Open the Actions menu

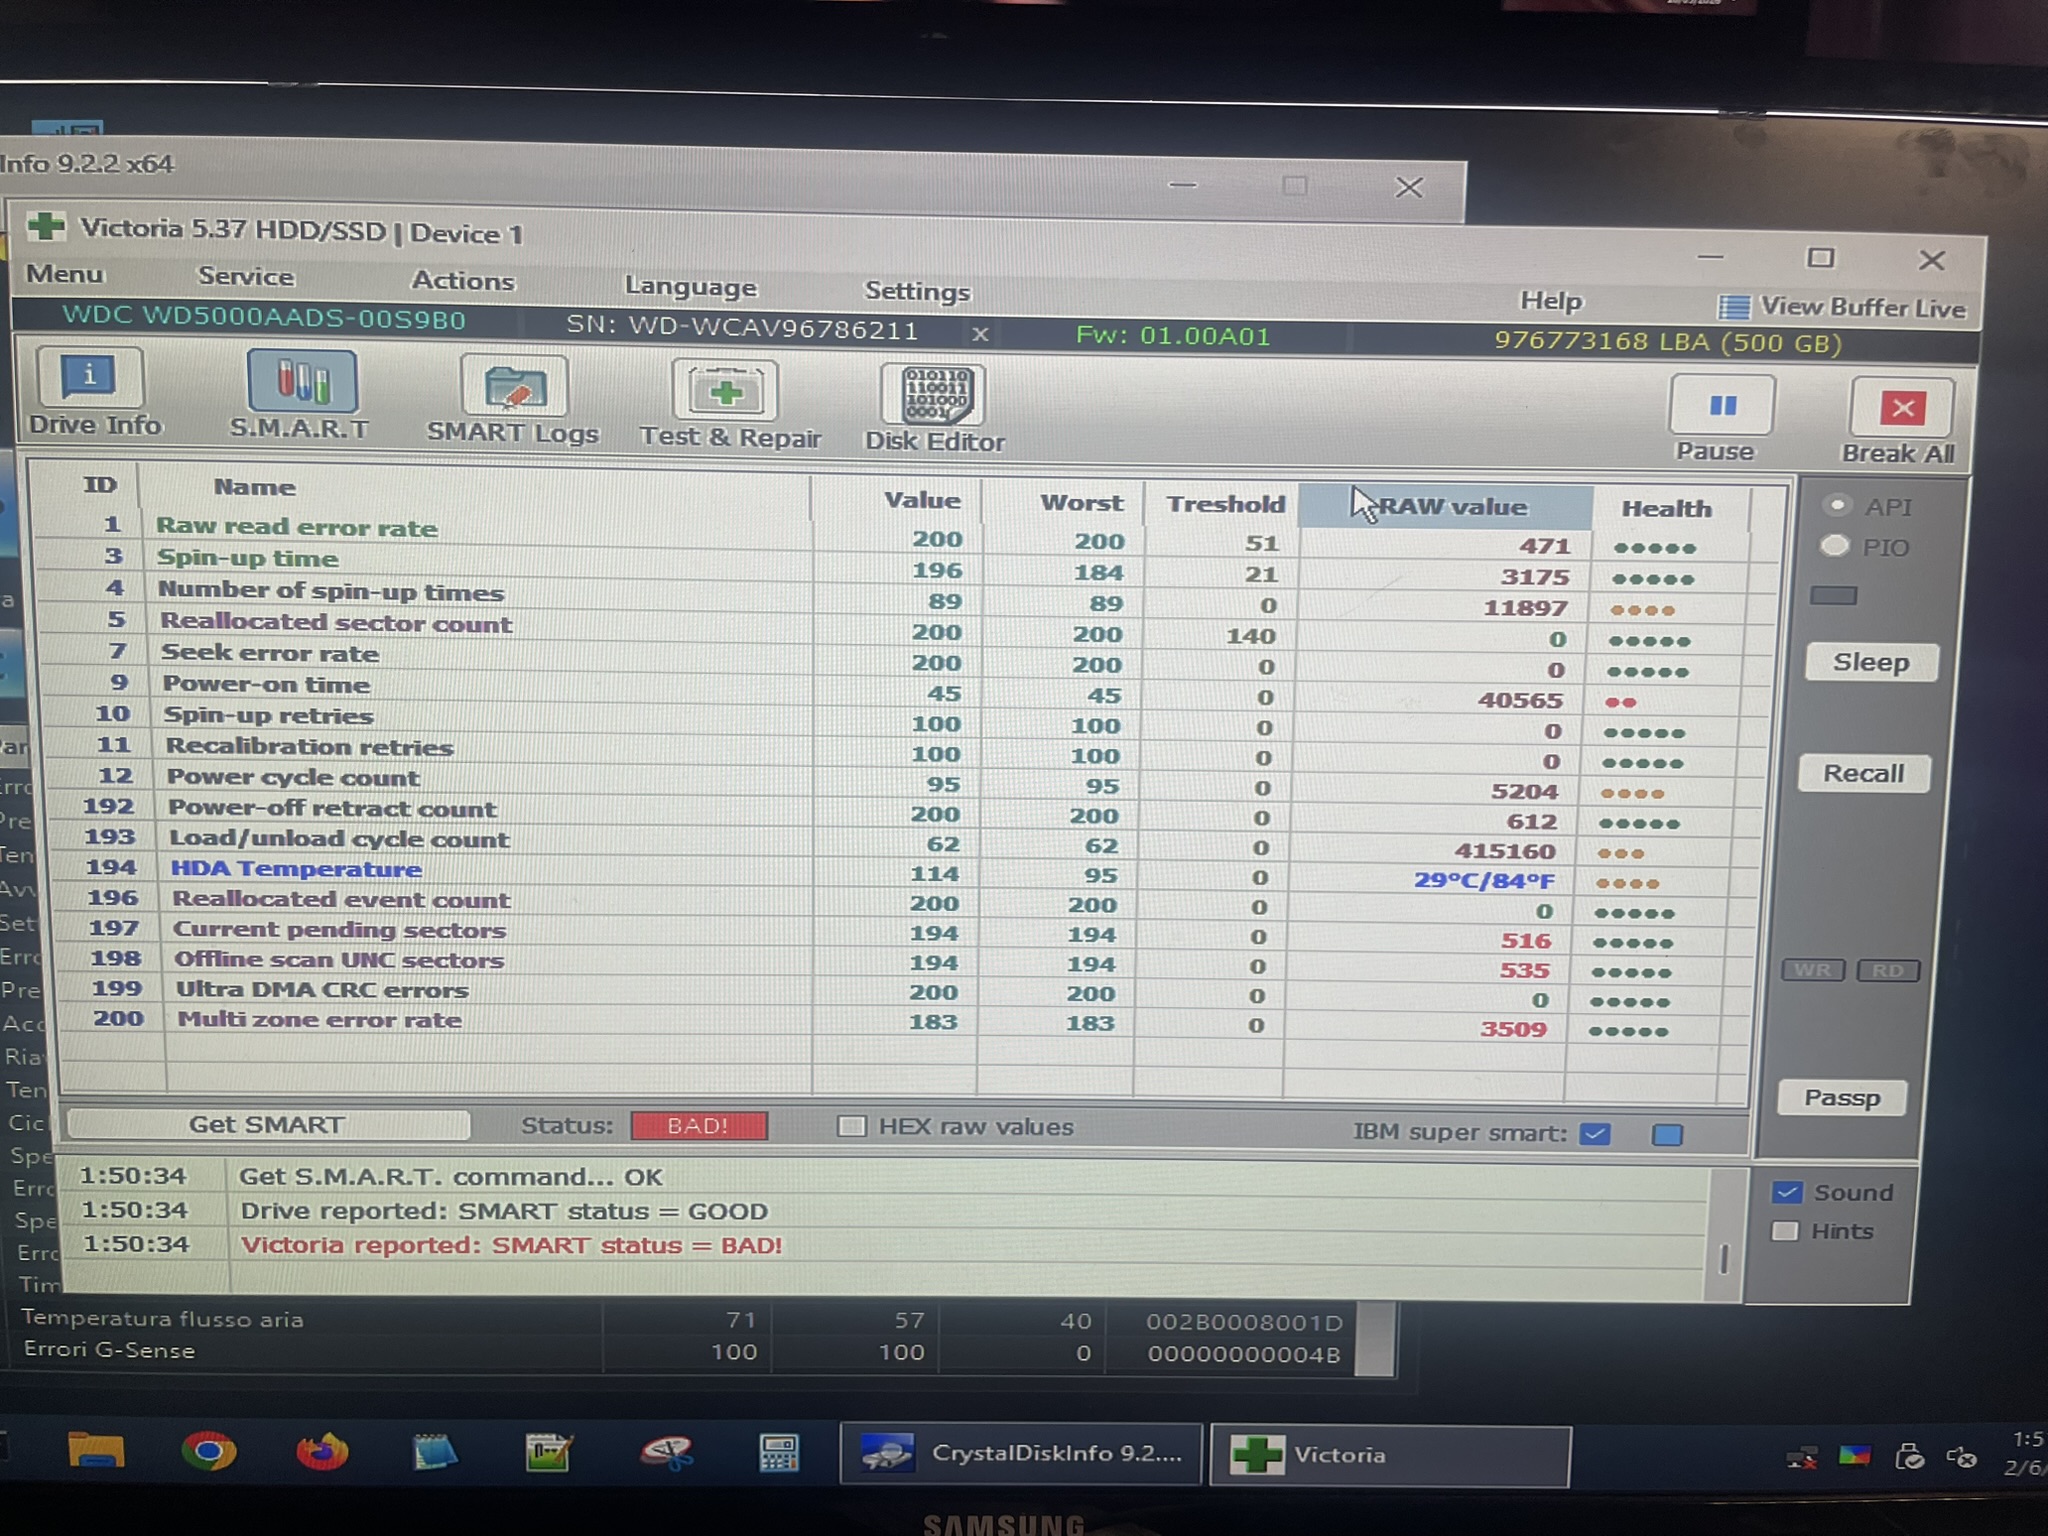463,281
